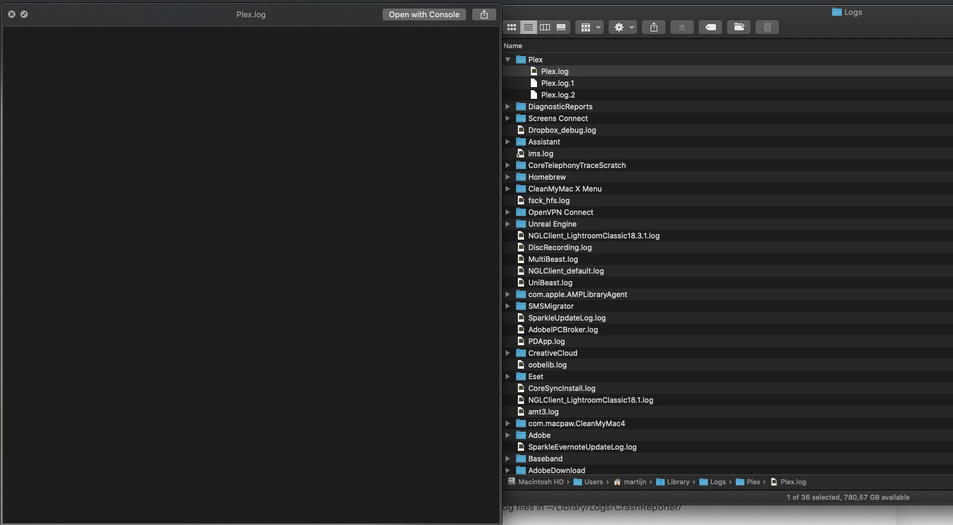The width and height of the screenshot is (953, 525).
Task: Select the Plex.log file row
Action: coord(728,71)
